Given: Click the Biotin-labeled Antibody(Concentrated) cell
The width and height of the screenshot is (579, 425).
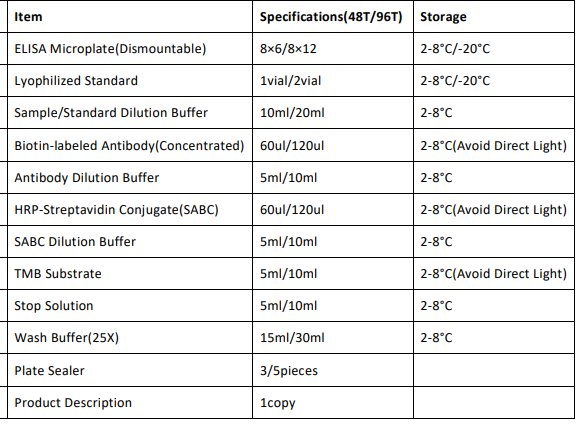Looking at the screenshot, I should (x=130, y=145).
